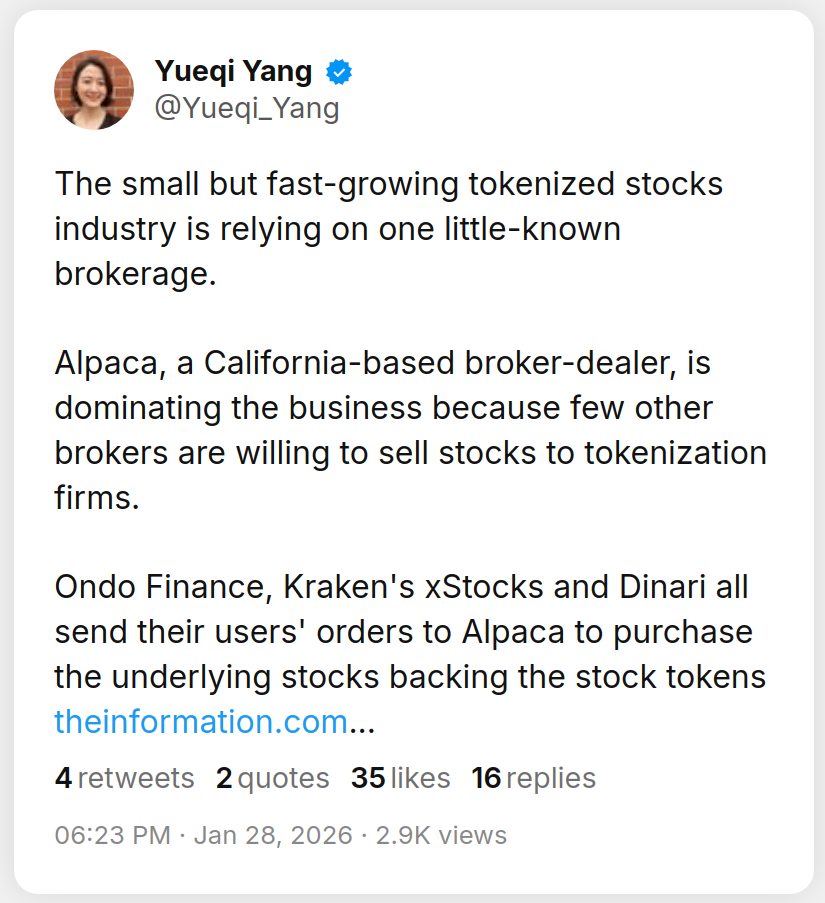
Task: View the 4 retweets list
Action: tap(124, 778)
